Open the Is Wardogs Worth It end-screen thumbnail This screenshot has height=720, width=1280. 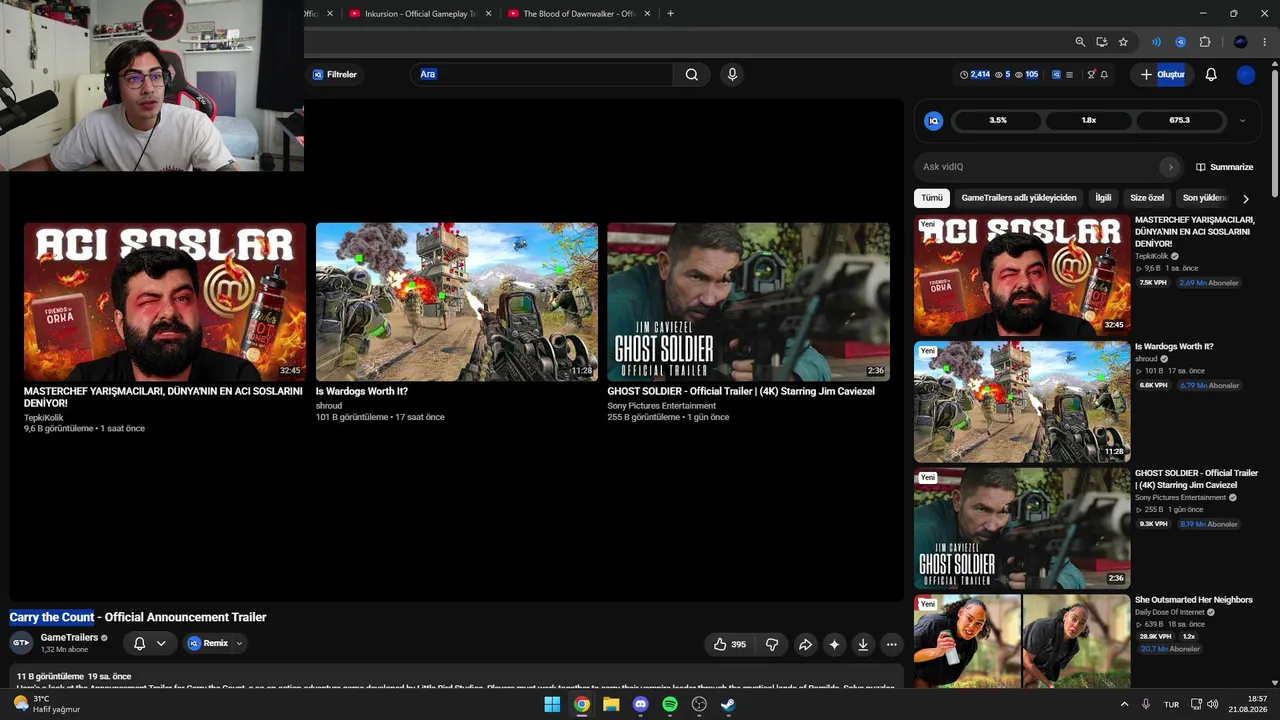click(457, 301)
